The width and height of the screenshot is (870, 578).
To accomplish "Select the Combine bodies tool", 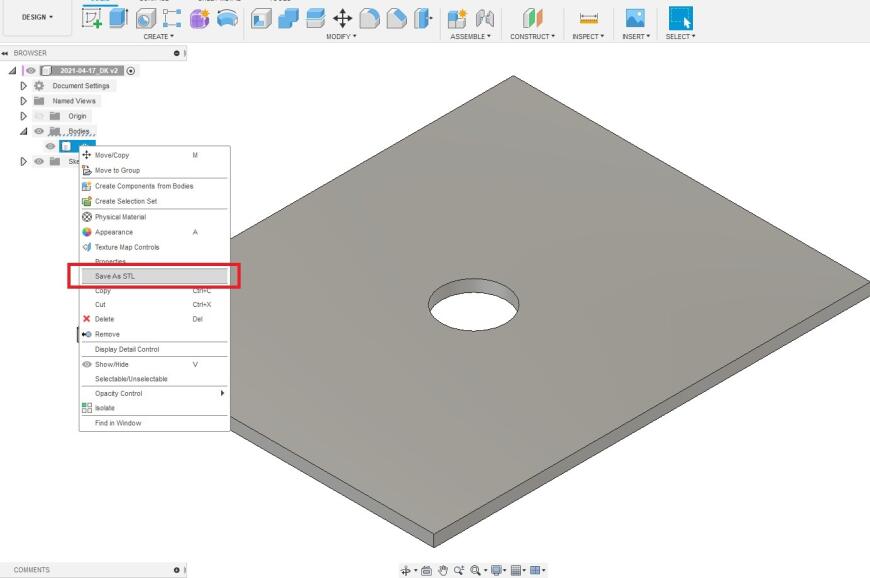I will [x=288, y=18].
